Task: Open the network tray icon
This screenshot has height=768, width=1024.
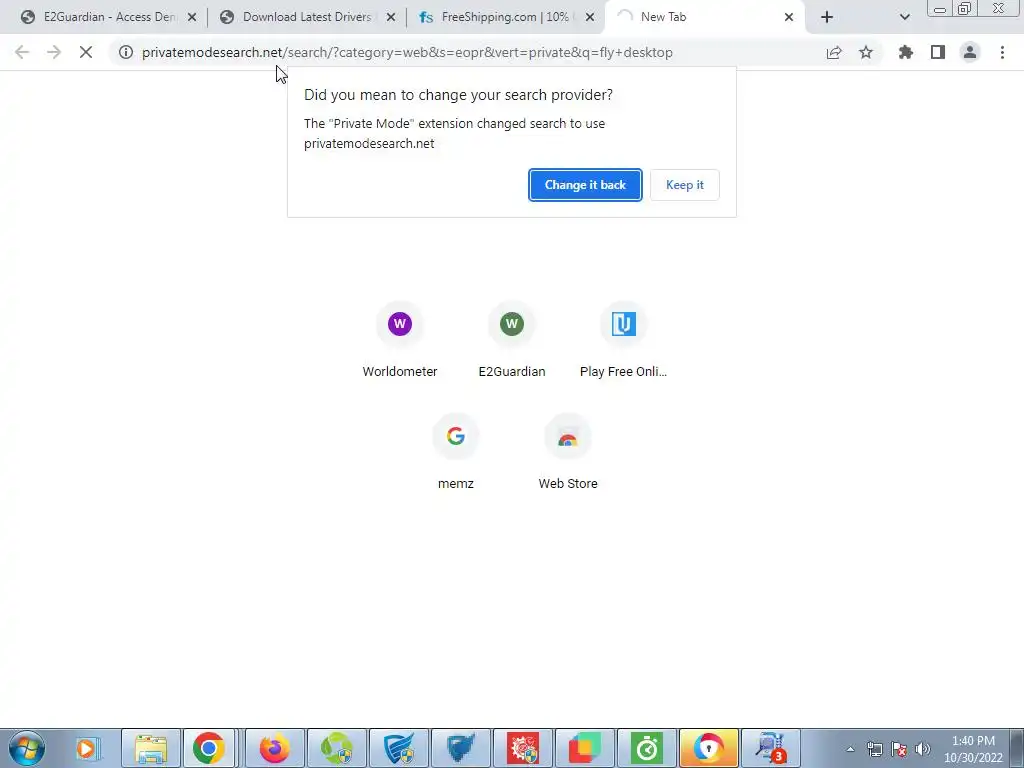Action: (874, 749)
